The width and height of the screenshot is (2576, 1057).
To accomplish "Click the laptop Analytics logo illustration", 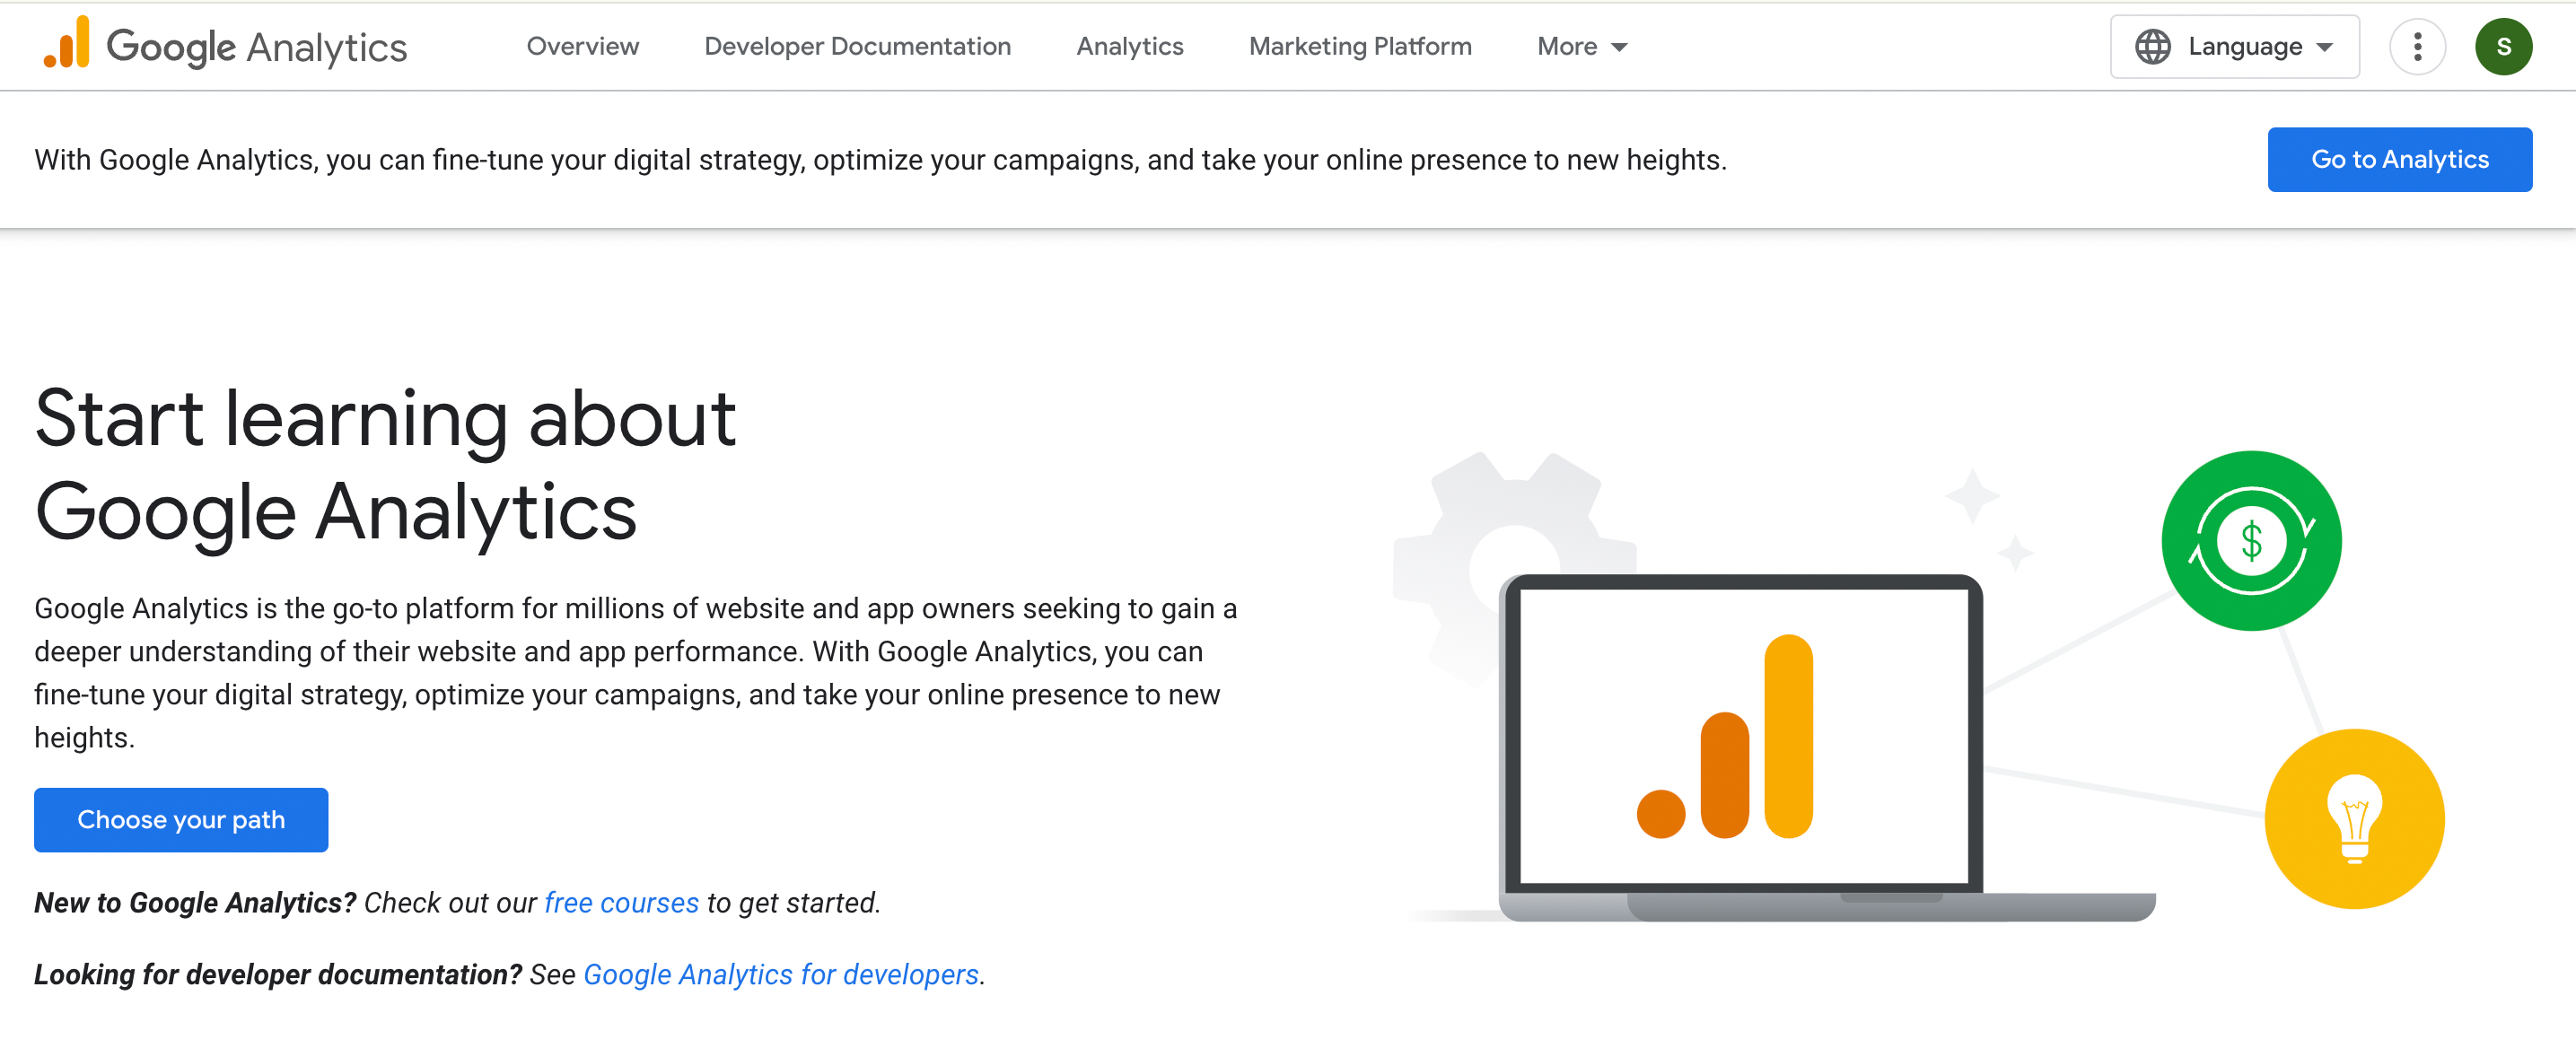I will pos(1740,740).
